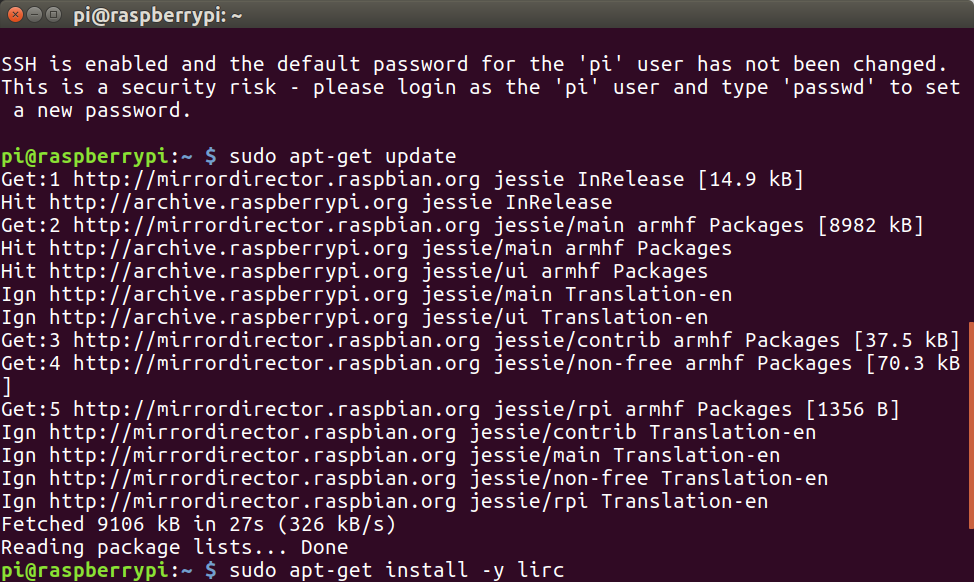The image size is (974, 582).
Task: Maximize the terminal window
Action: pyautogui.click(x=55, y=15)
